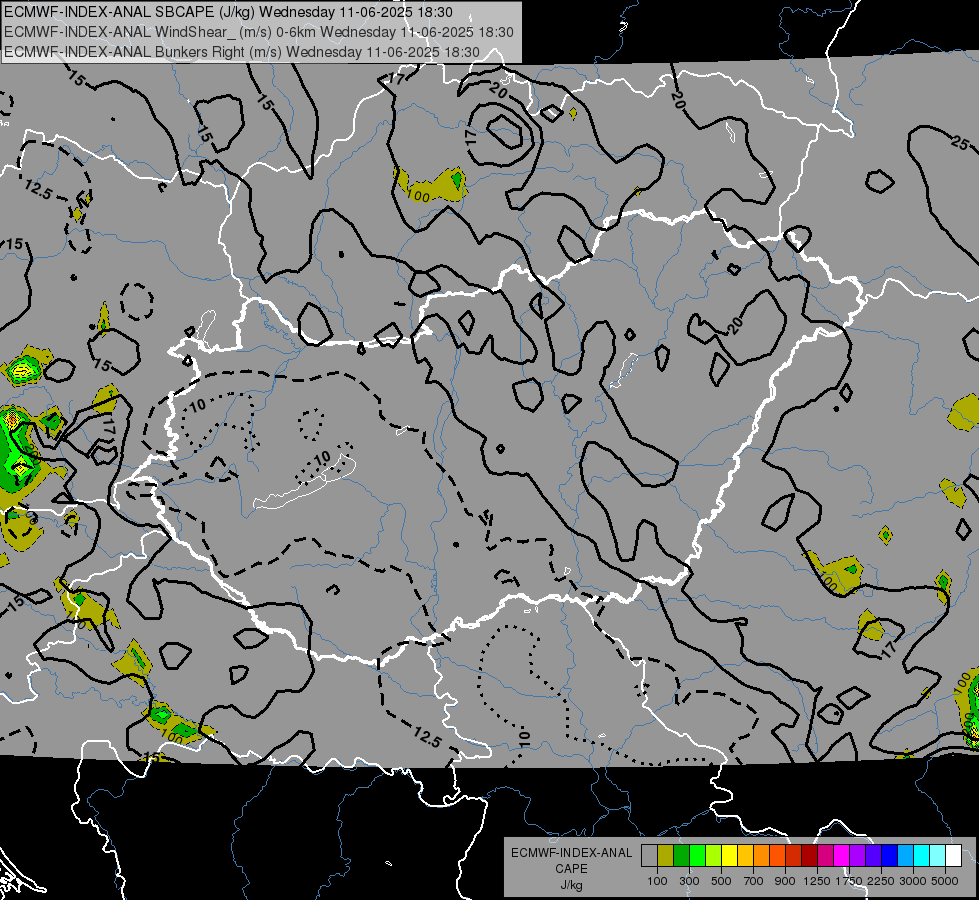Click the SBCAPE title line

point(229,12)
